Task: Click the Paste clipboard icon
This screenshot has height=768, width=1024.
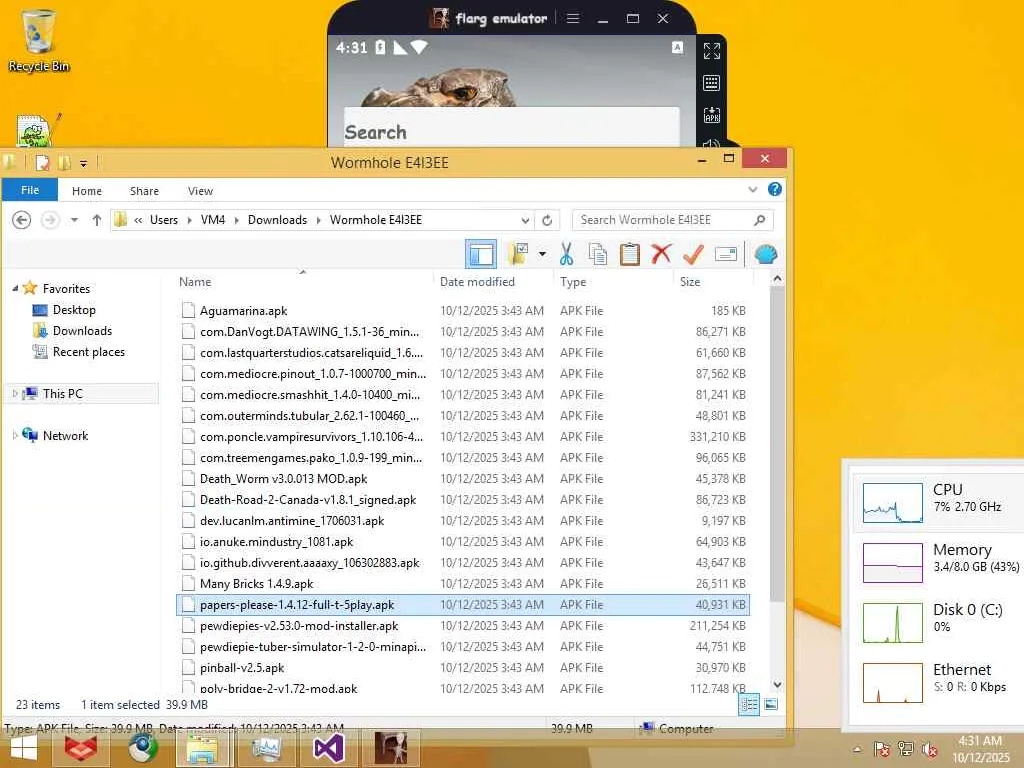Action: click(x=630, y=254)
